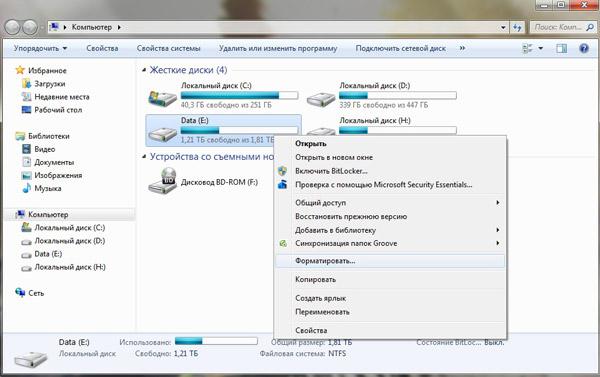Click the Back navigation arrow button
The image size is (600, 377).
[x=13, y=27]
